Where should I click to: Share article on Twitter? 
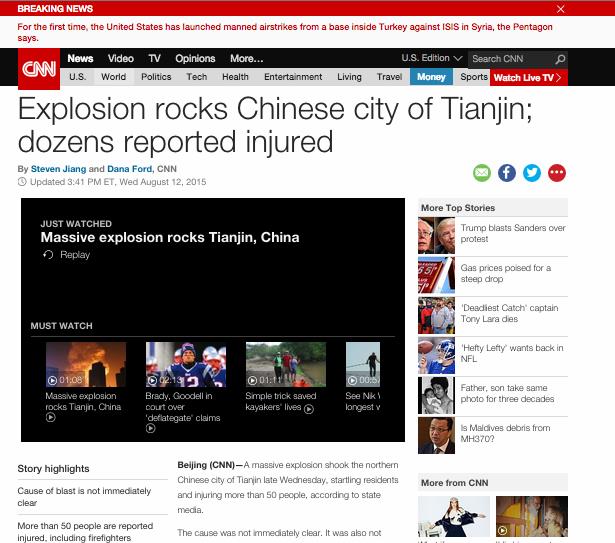532,173
